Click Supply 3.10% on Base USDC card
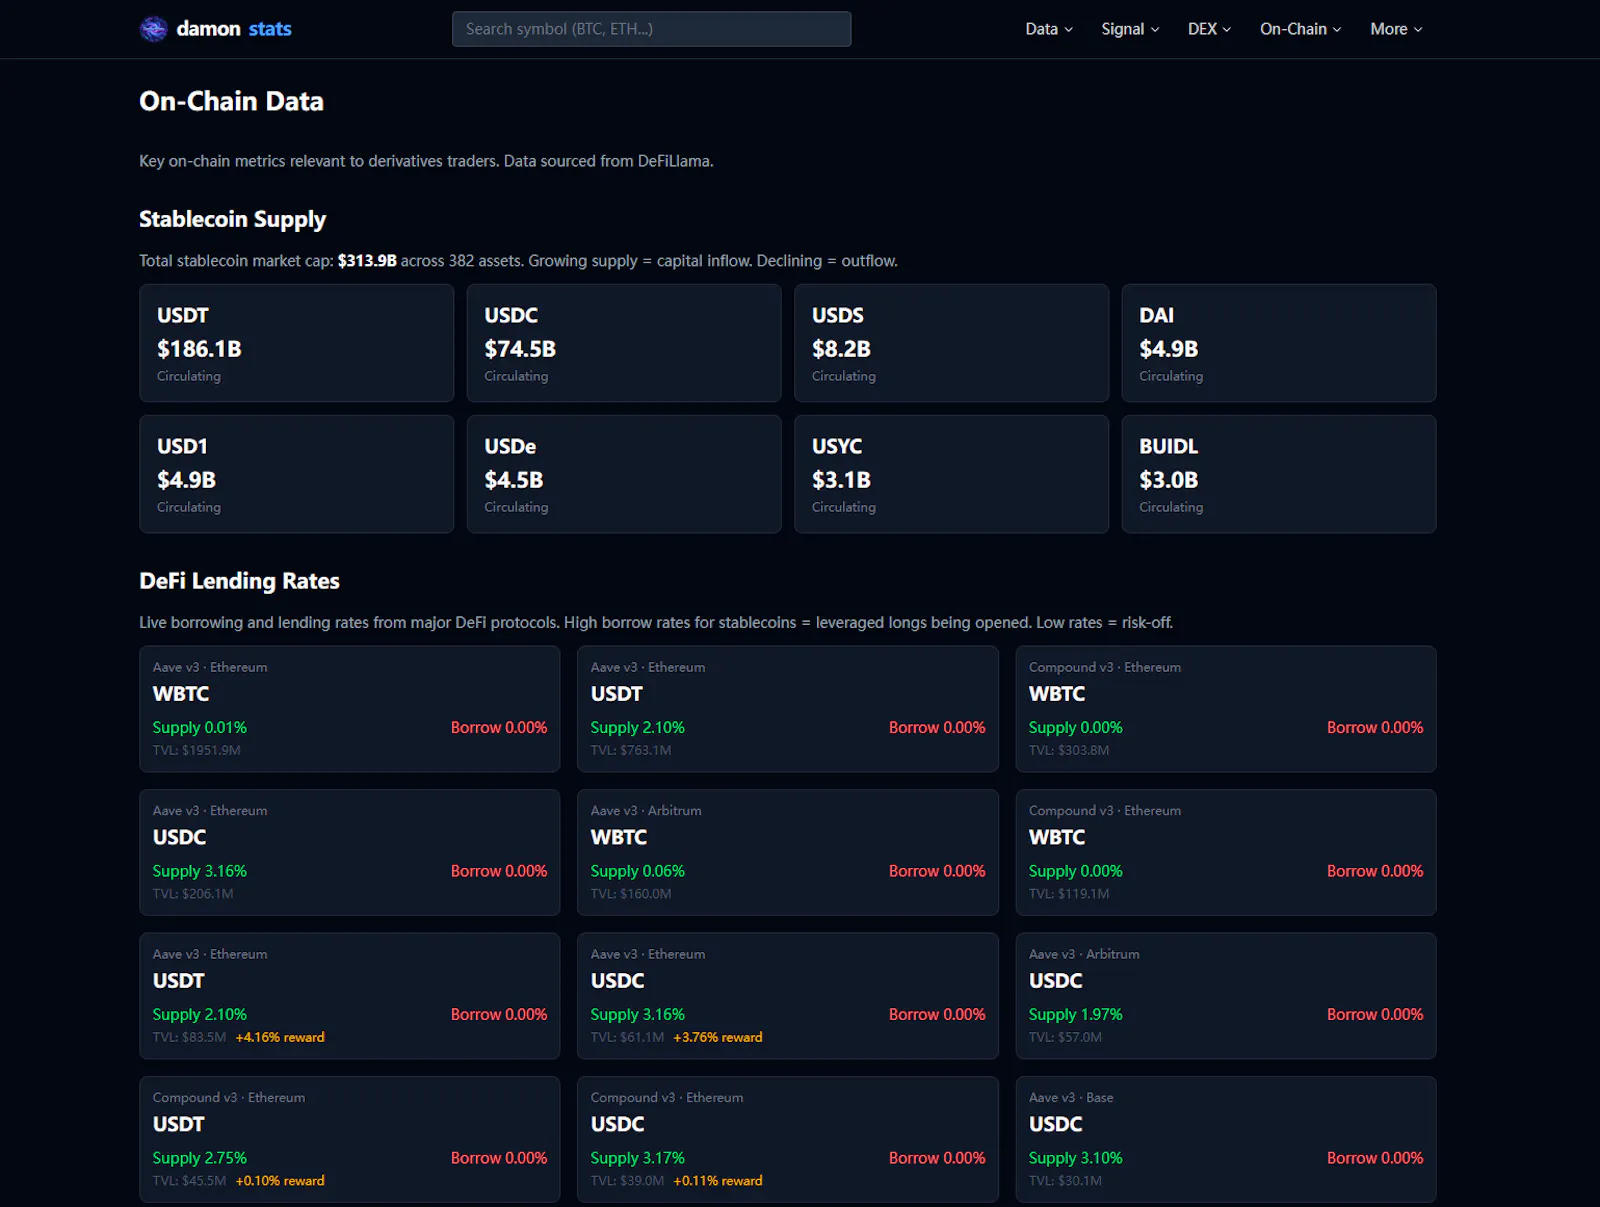 coord(1076,1158)
